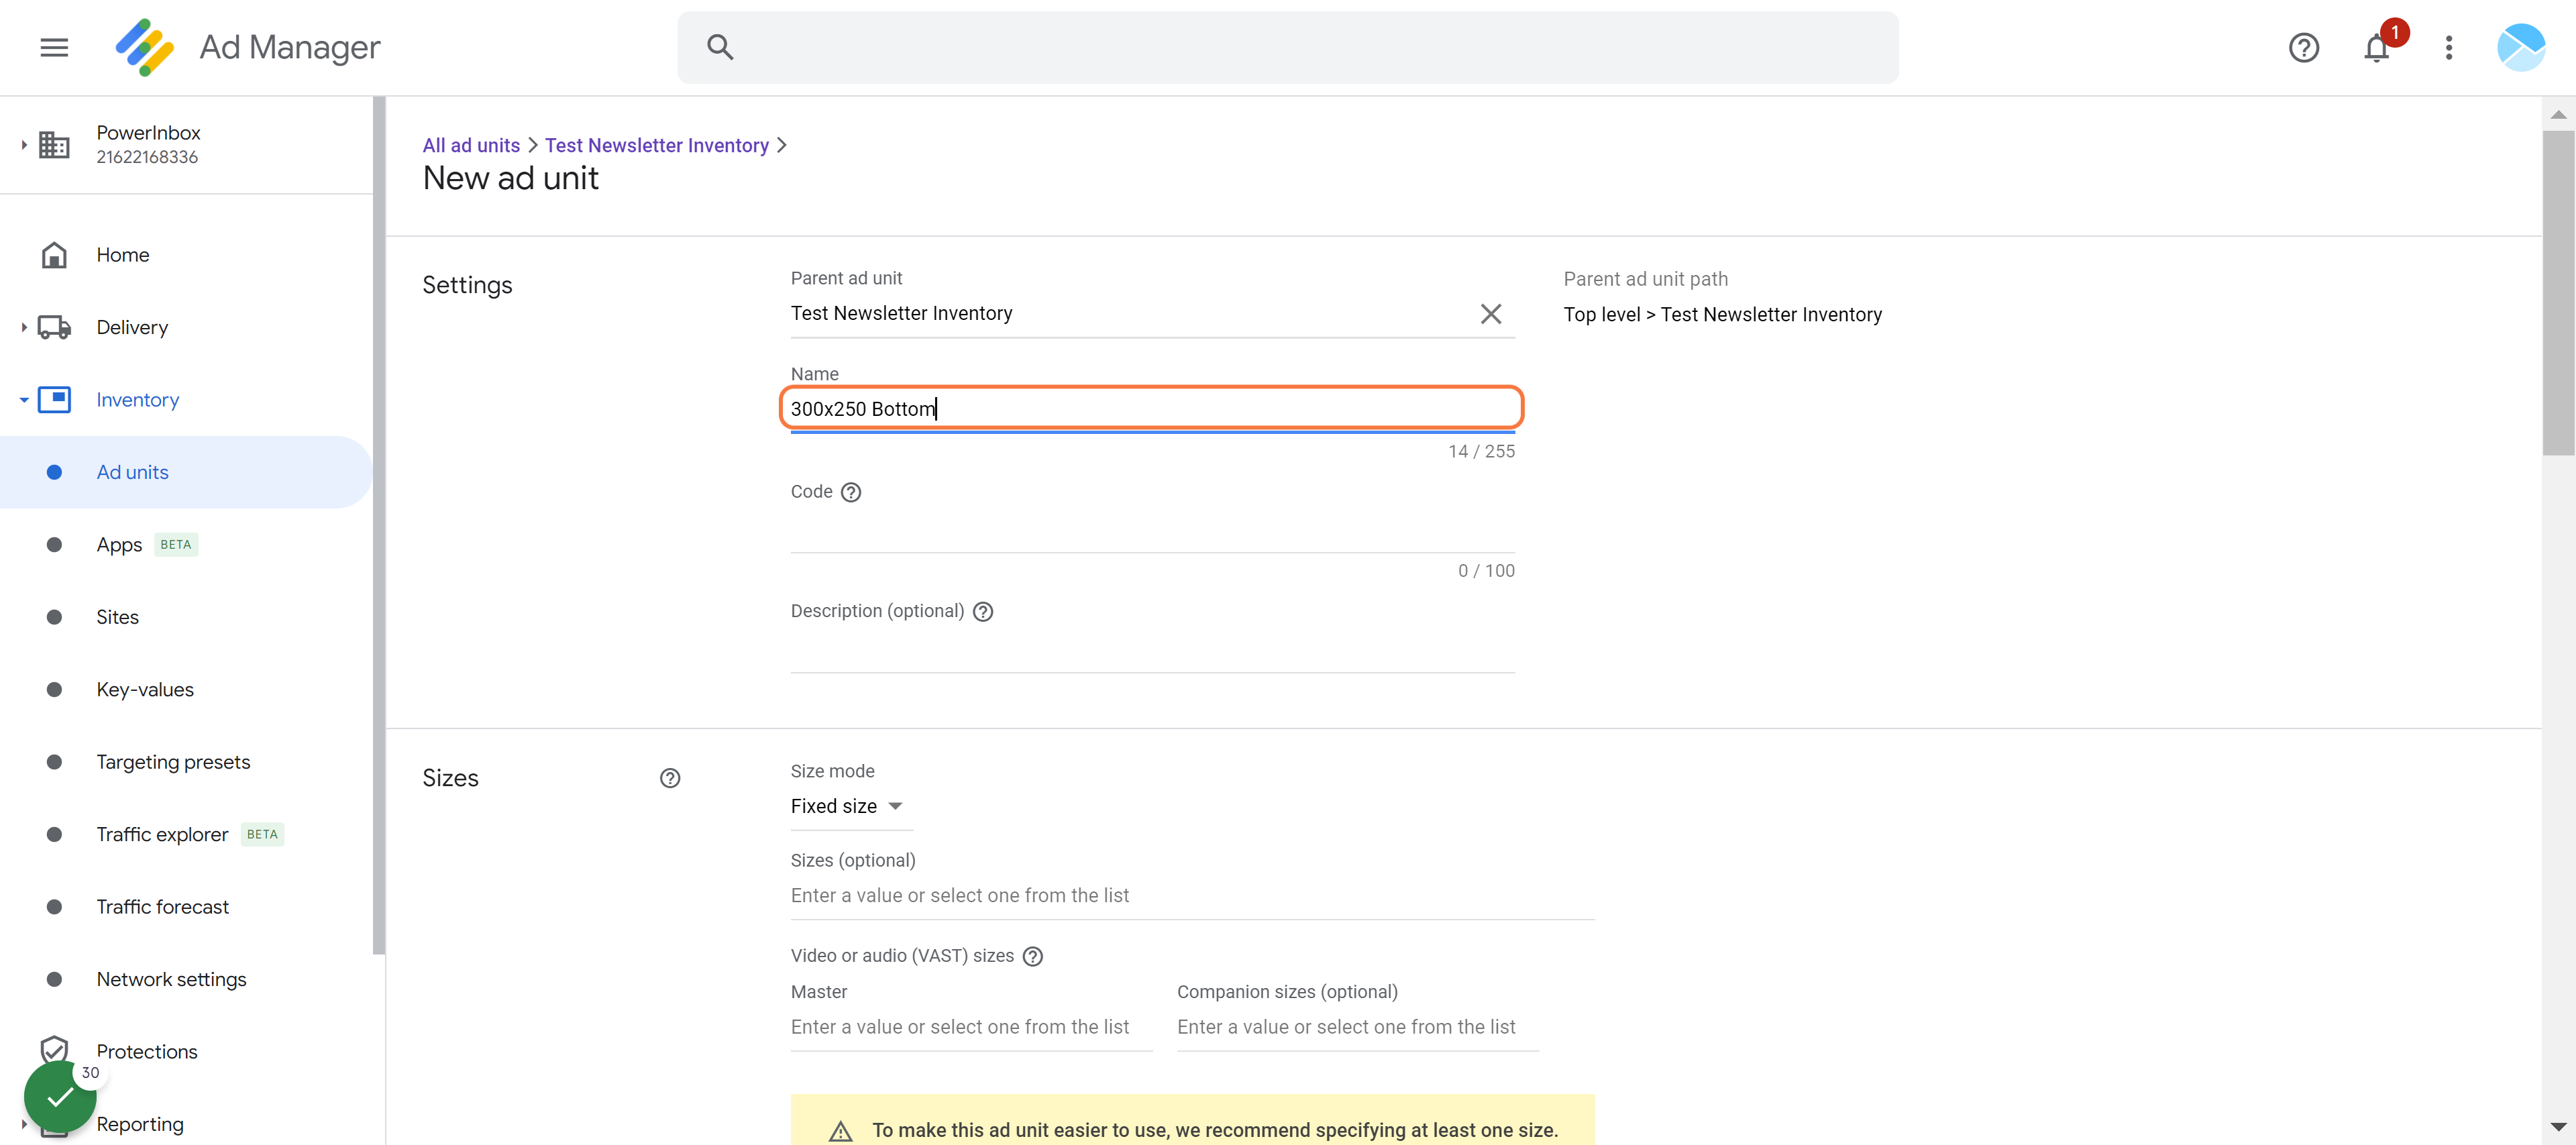Image resolution: width=2576 pixels, height=1145 pixels.
Task: Click the search magnifier icon
Action: coord(720,47)
